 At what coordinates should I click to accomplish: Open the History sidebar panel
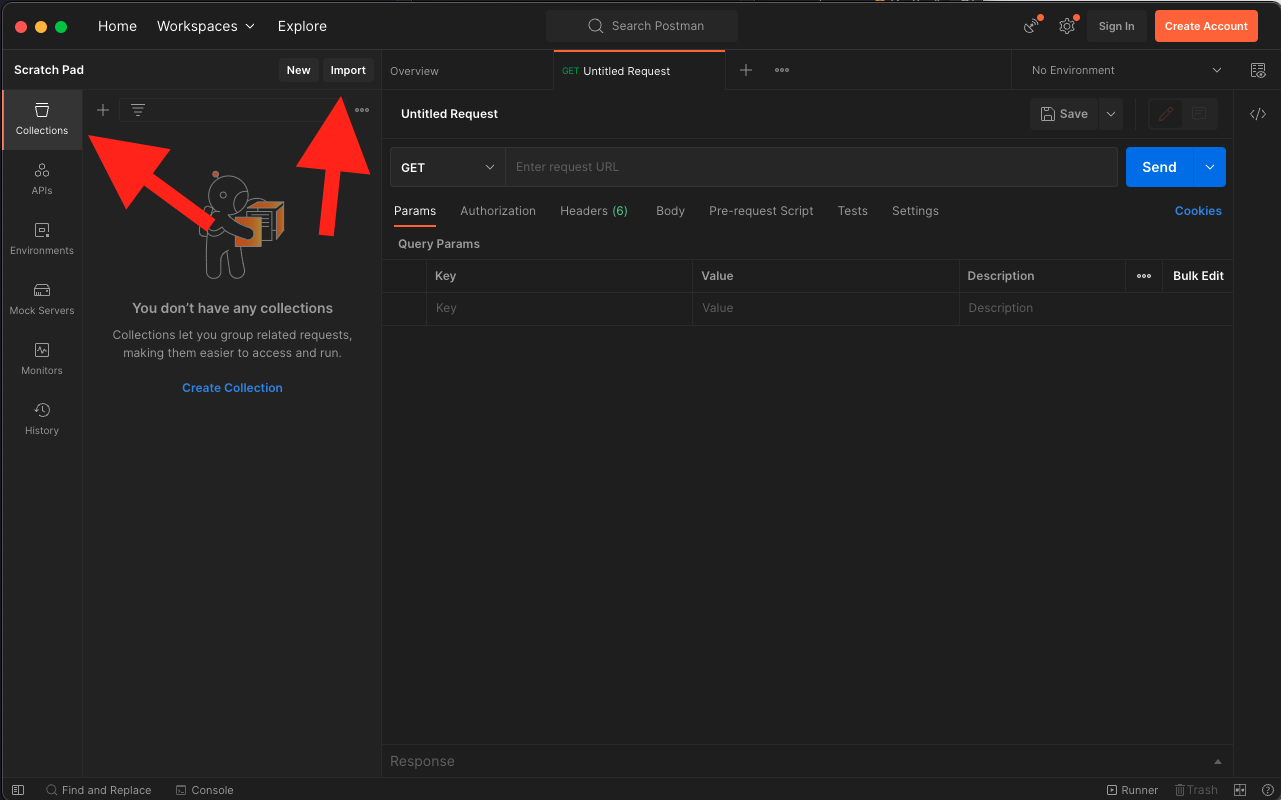42,419
